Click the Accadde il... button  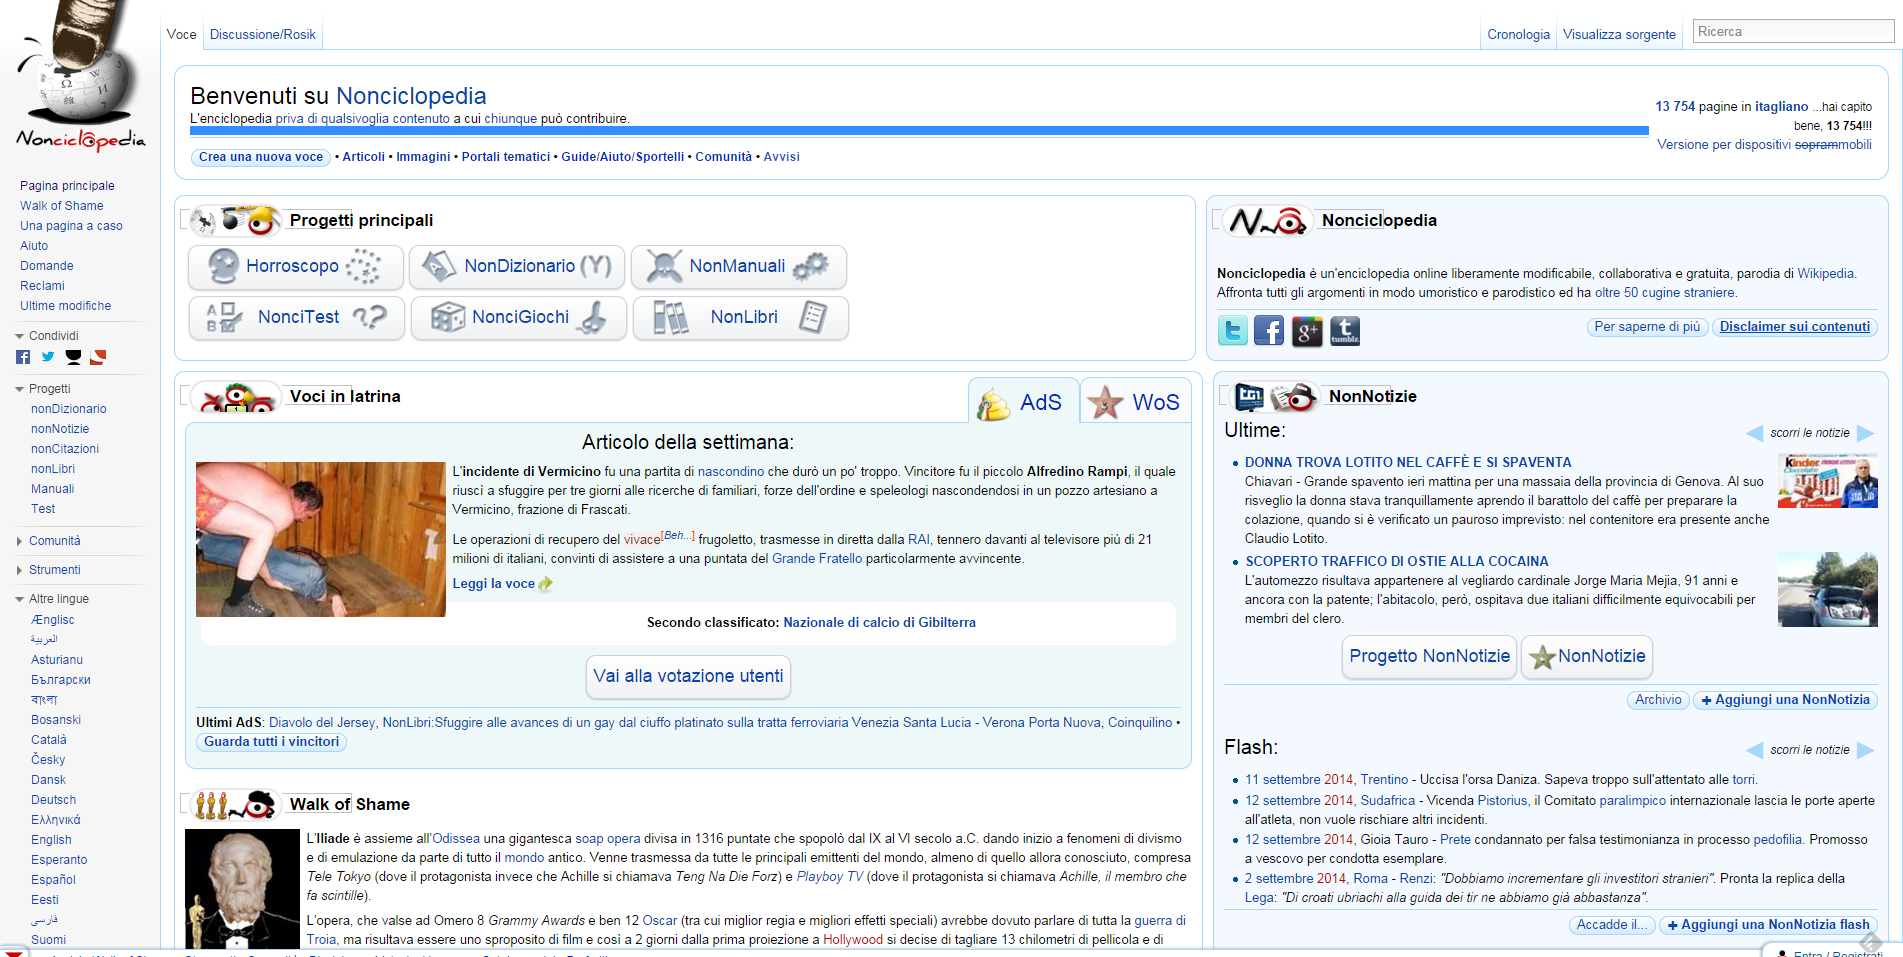click(x=1612, y=925)
